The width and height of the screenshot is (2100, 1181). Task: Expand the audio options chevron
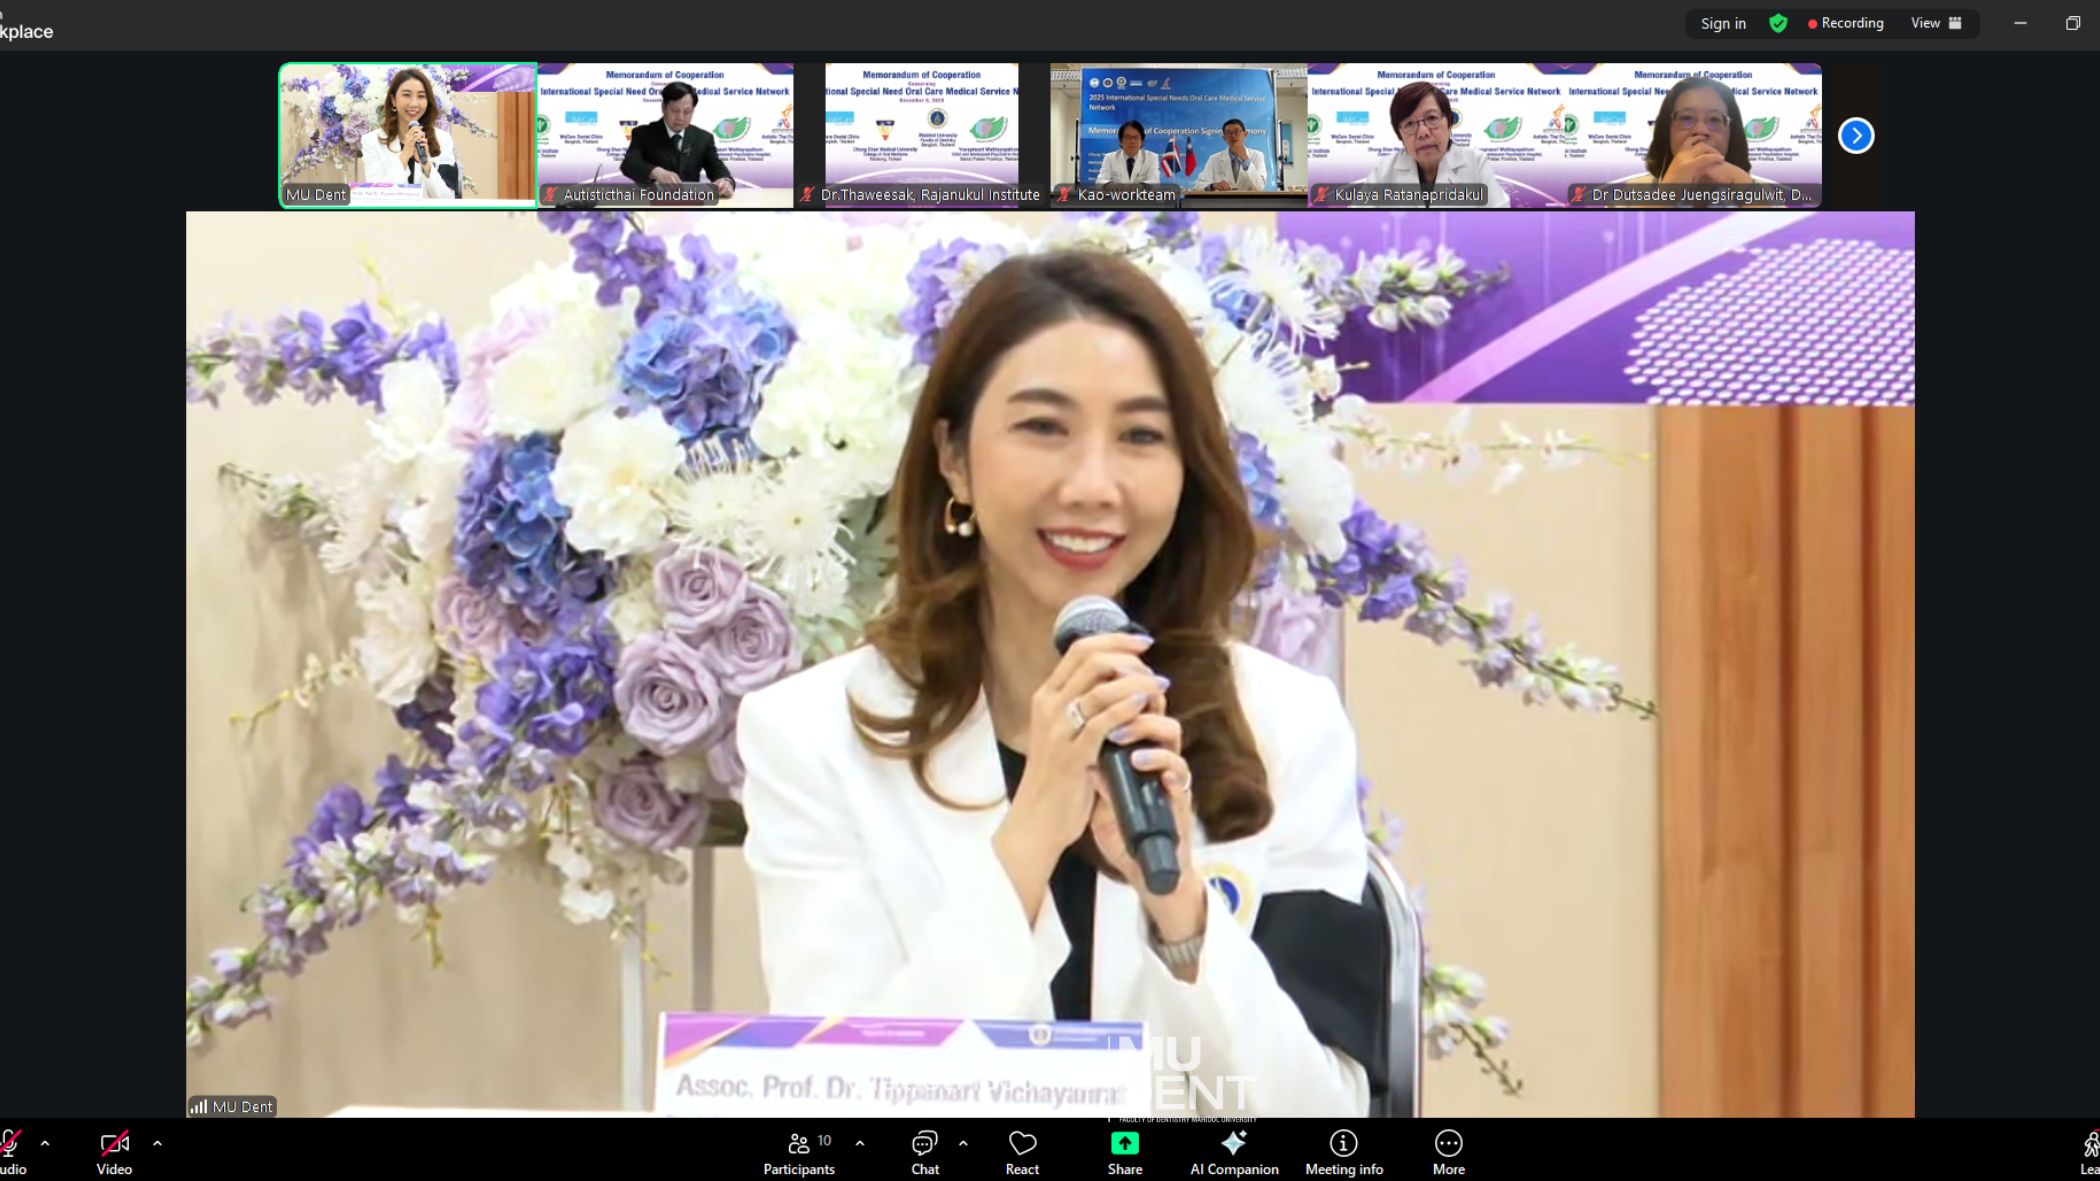click(45, 1143)
